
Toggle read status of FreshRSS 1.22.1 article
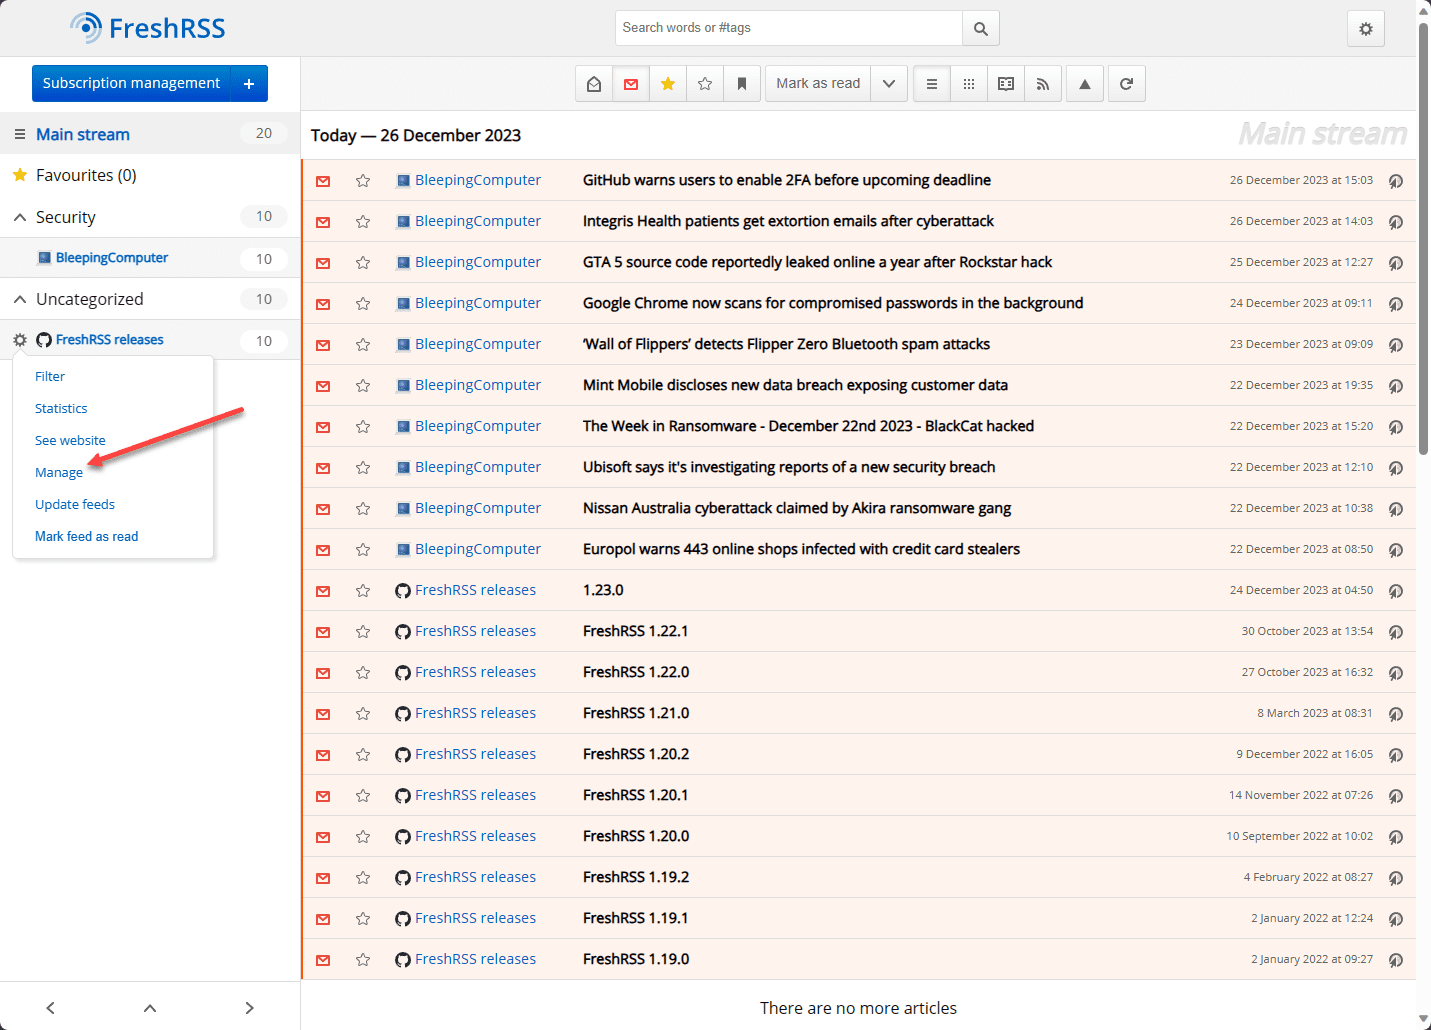click(x=323, y=632)
